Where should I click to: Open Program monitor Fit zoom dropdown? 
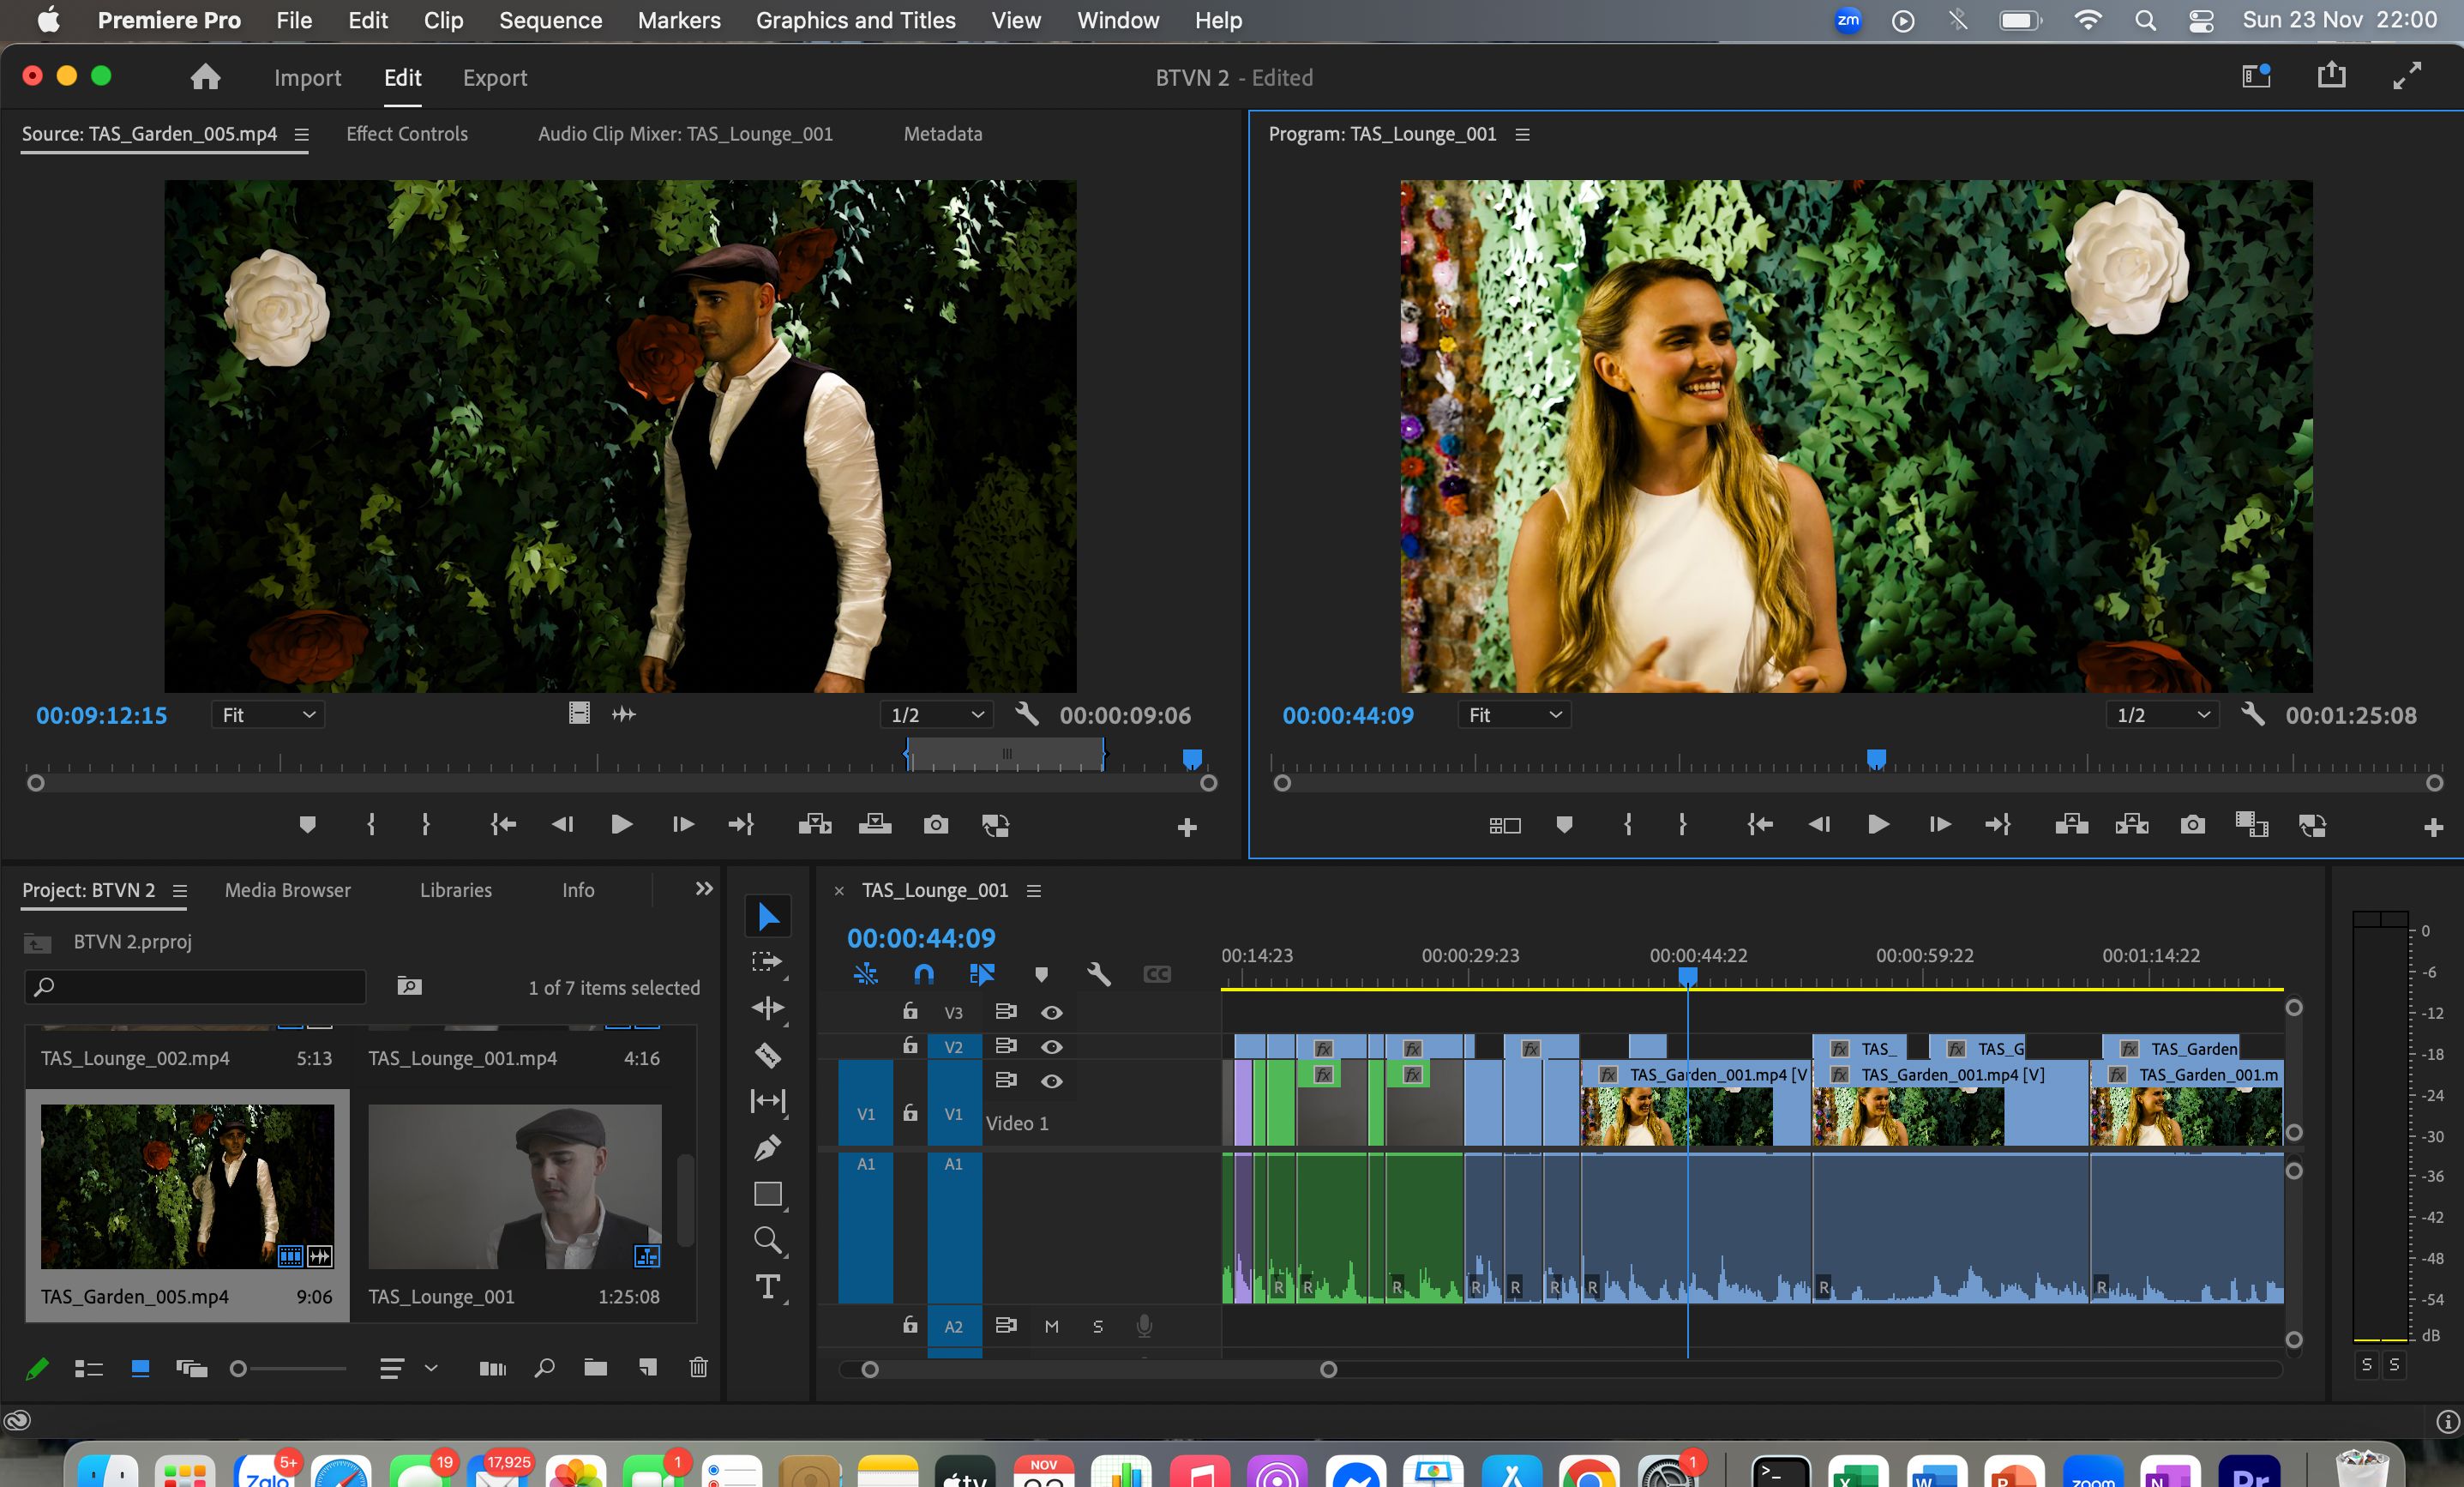tap(1514, 715)
